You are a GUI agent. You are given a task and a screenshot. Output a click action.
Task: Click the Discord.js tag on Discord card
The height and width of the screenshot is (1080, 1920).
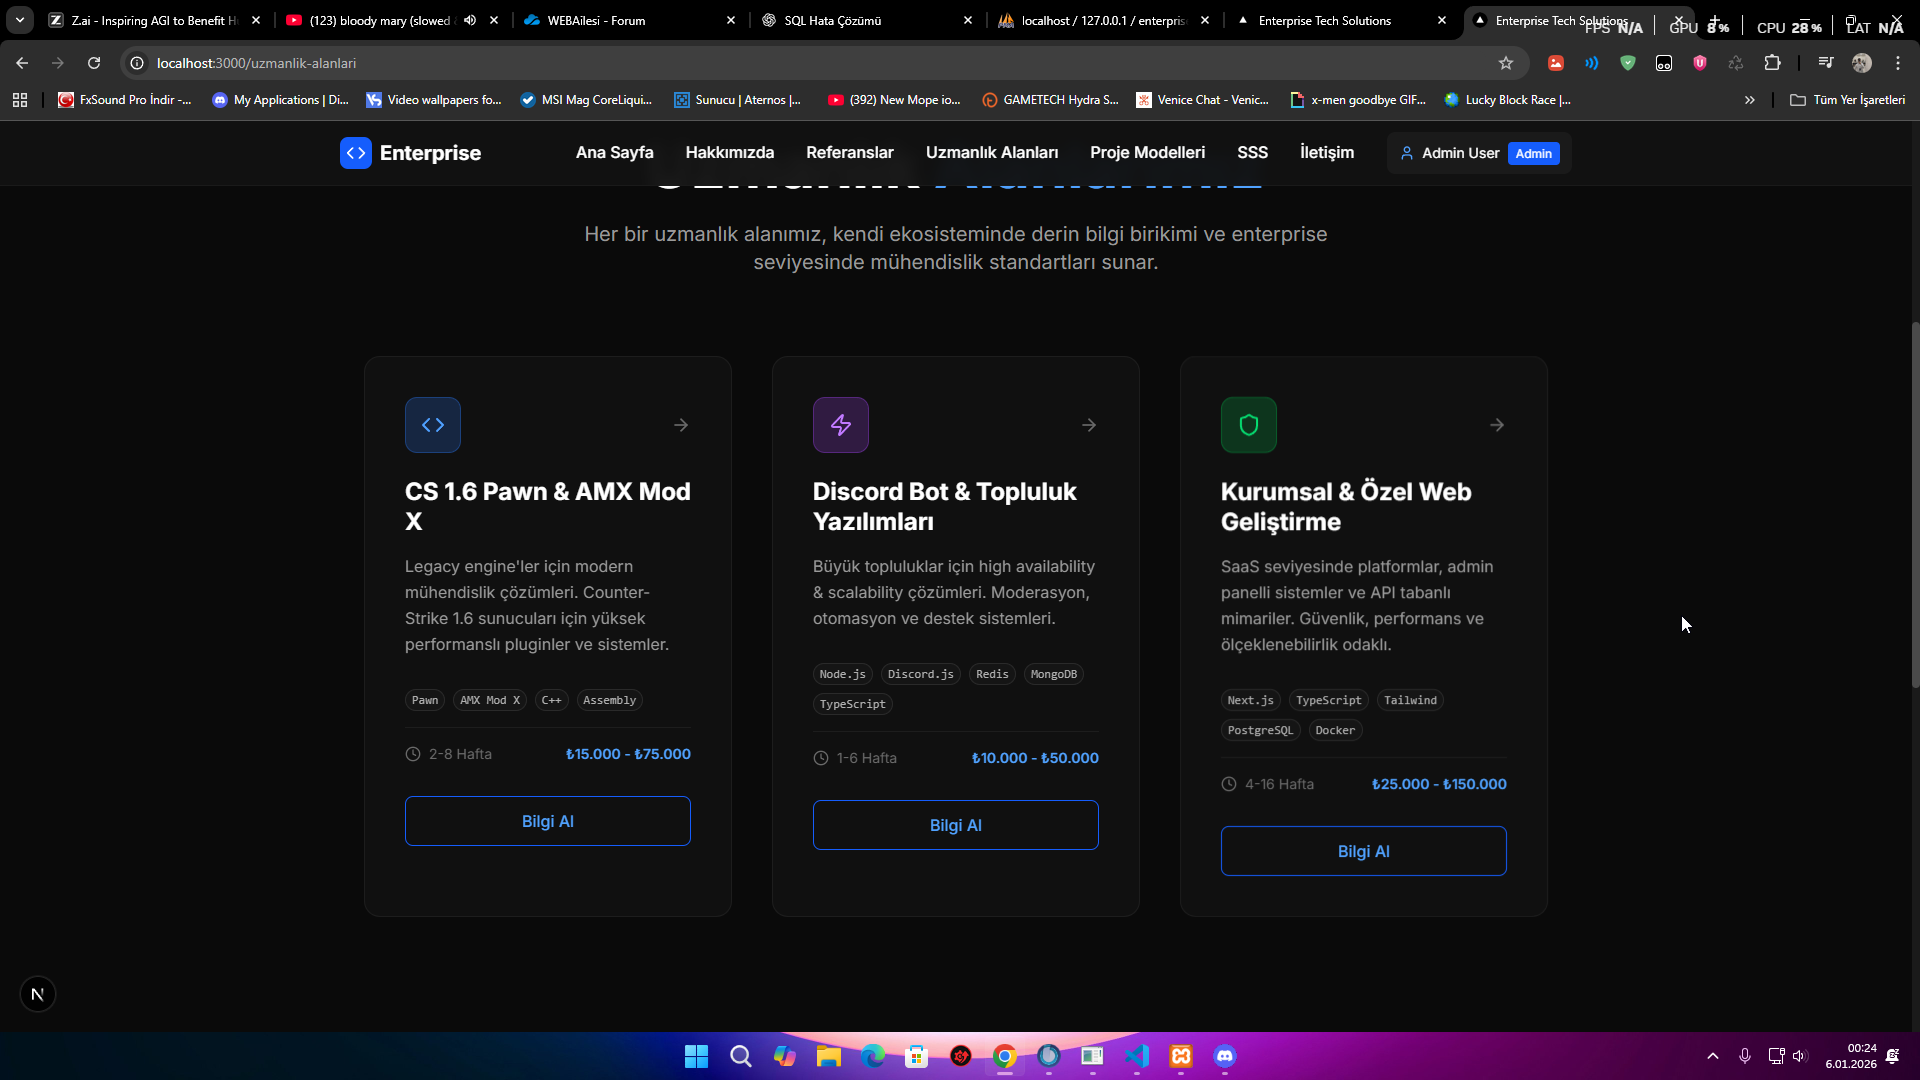921,674
